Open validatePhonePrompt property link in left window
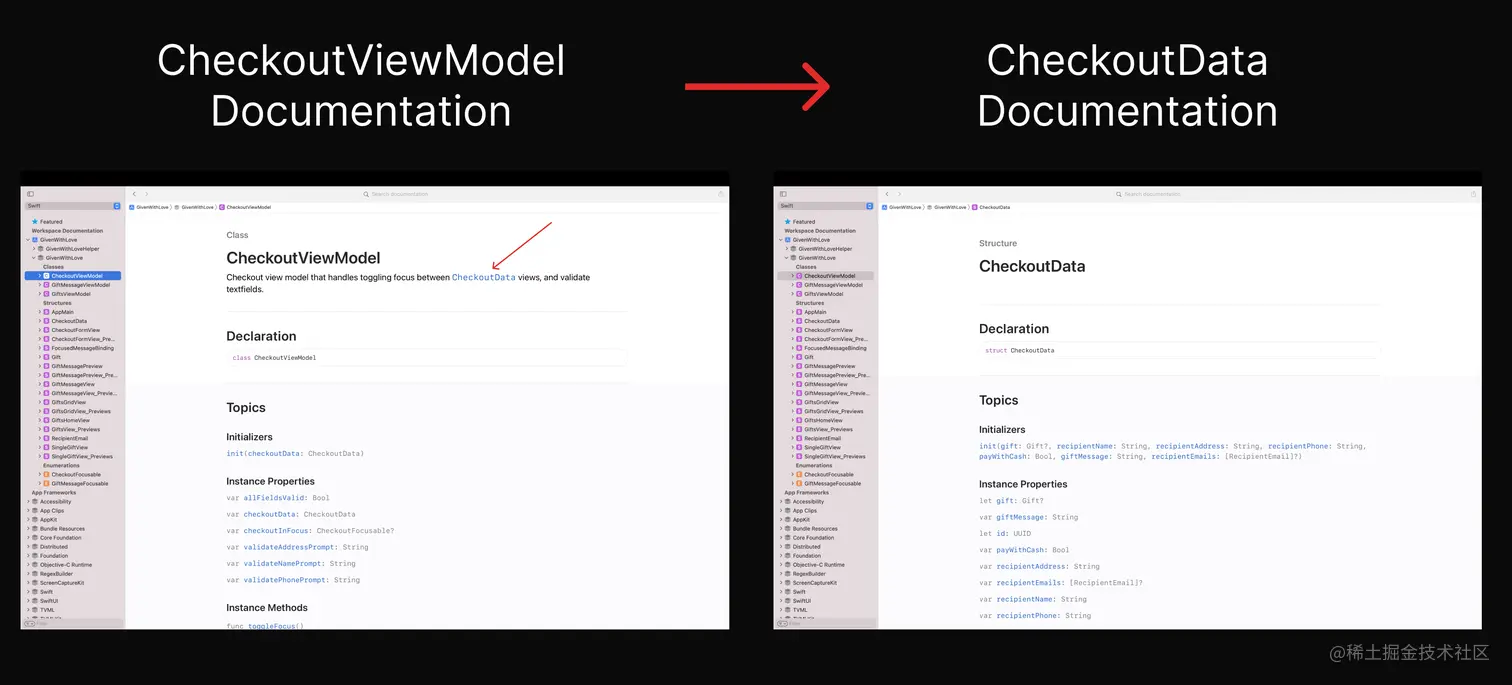 [x=285, y=580]
